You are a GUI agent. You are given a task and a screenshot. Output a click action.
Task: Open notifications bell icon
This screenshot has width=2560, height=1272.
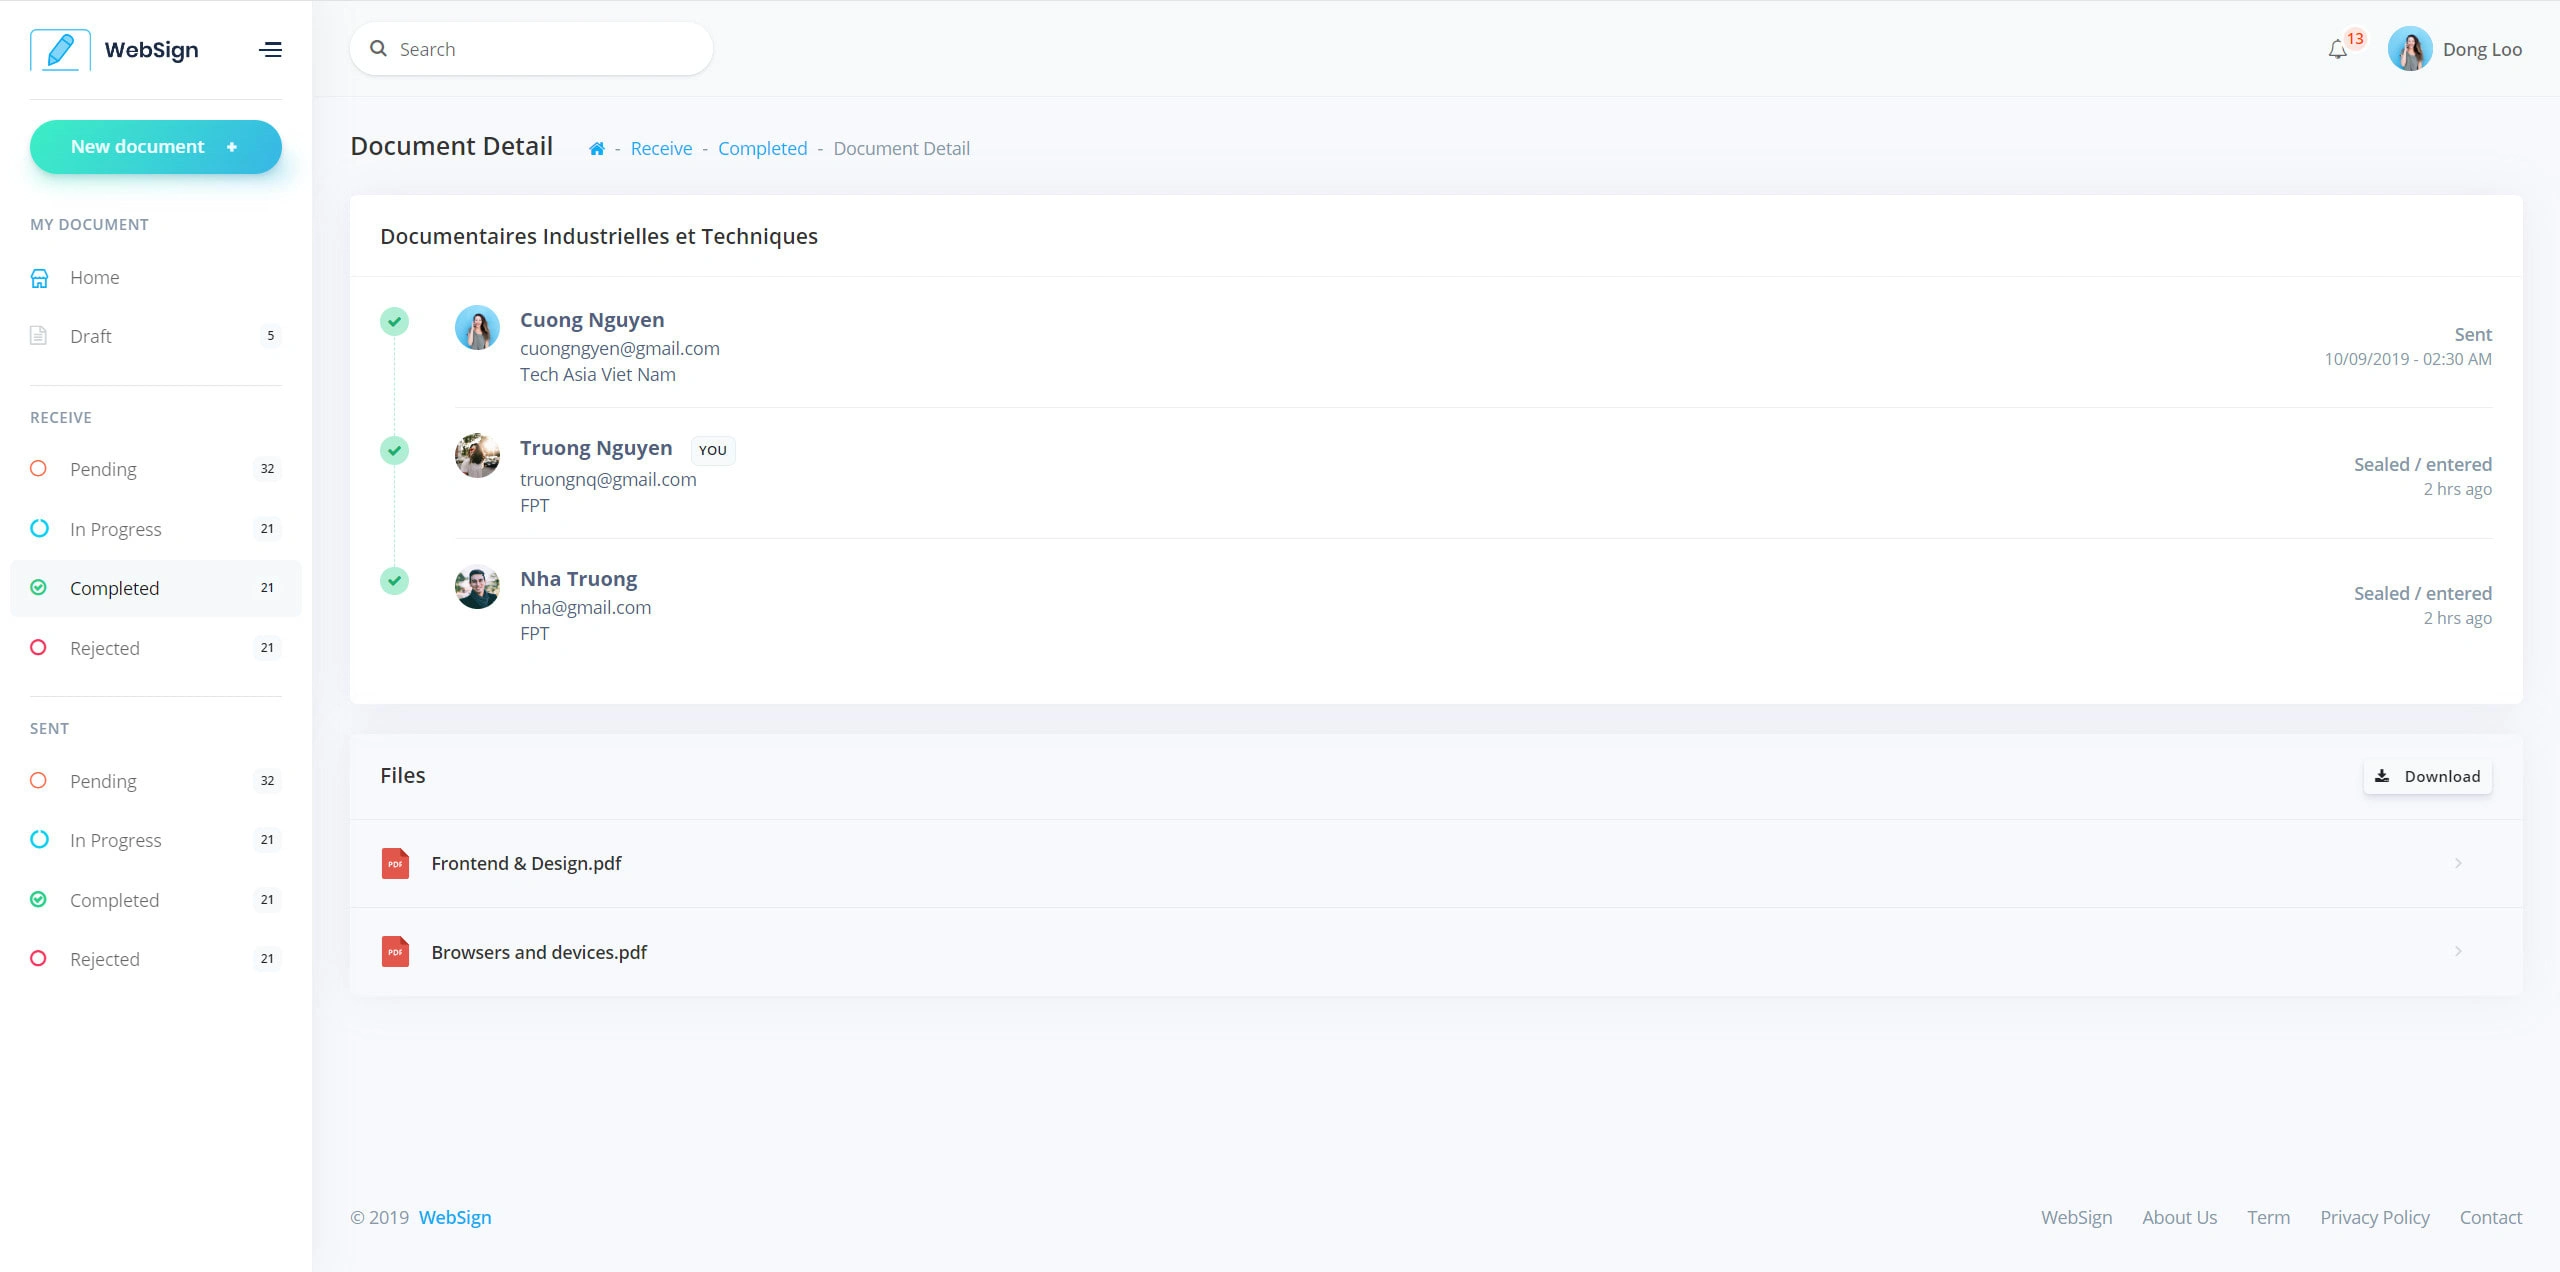point(2337,50)
